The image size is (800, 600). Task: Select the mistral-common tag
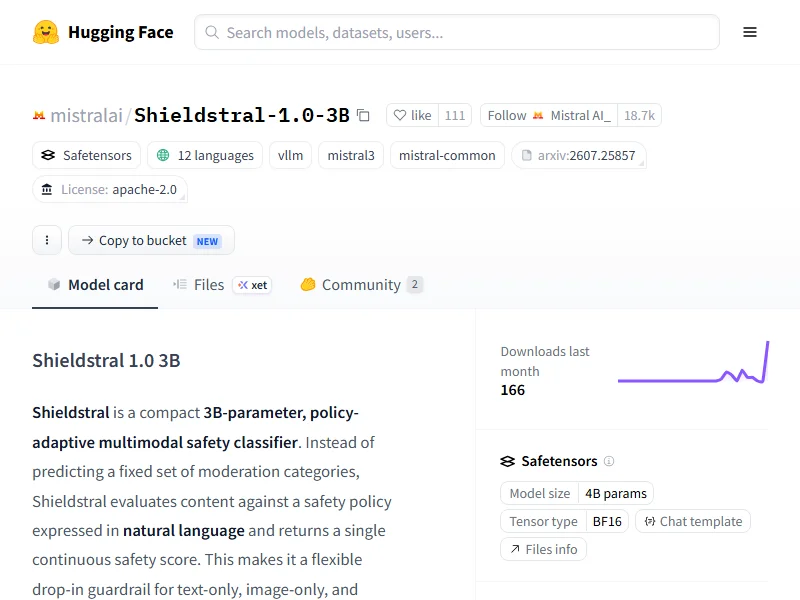pos(447,155)
